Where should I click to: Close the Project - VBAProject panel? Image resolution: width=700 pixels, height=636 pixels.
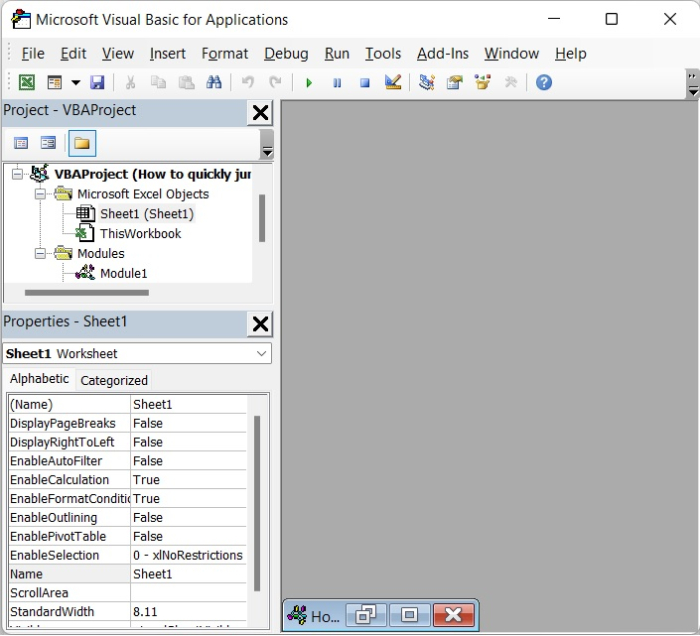pyautogui.click(x=260, y=113)
